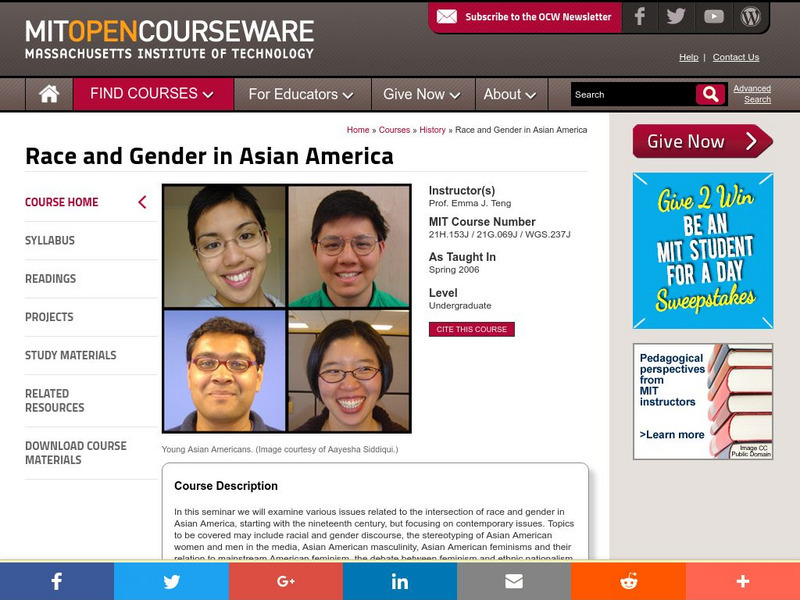This screenshot has height=600, width=800.
Task: Open the Syllabus section
Action: click(50, 240)
